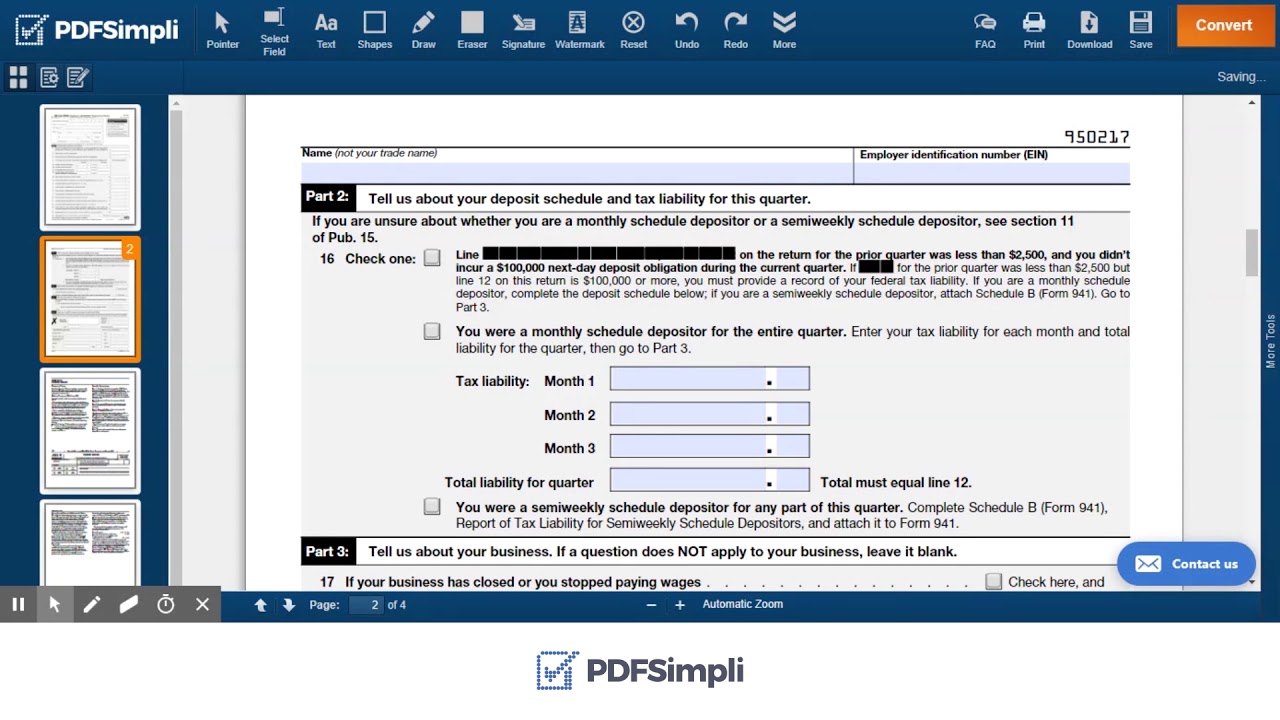
Task: Open the Automatic Zoom dropdown
Action: (743, 604)
